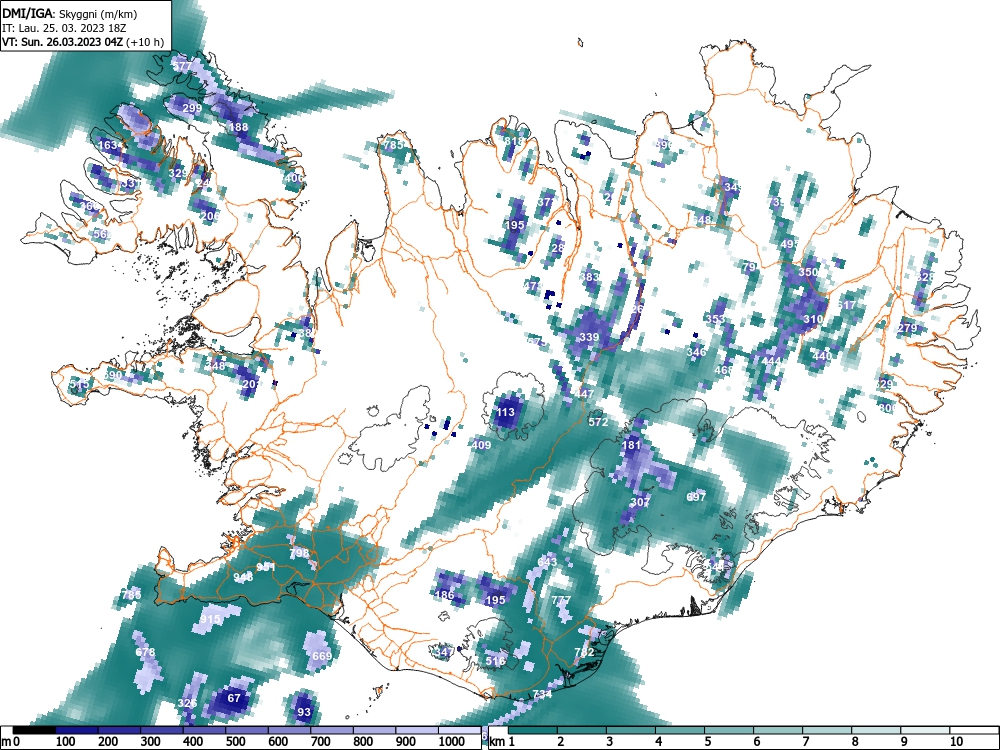Click the visibility value 468

click(724, 370)
